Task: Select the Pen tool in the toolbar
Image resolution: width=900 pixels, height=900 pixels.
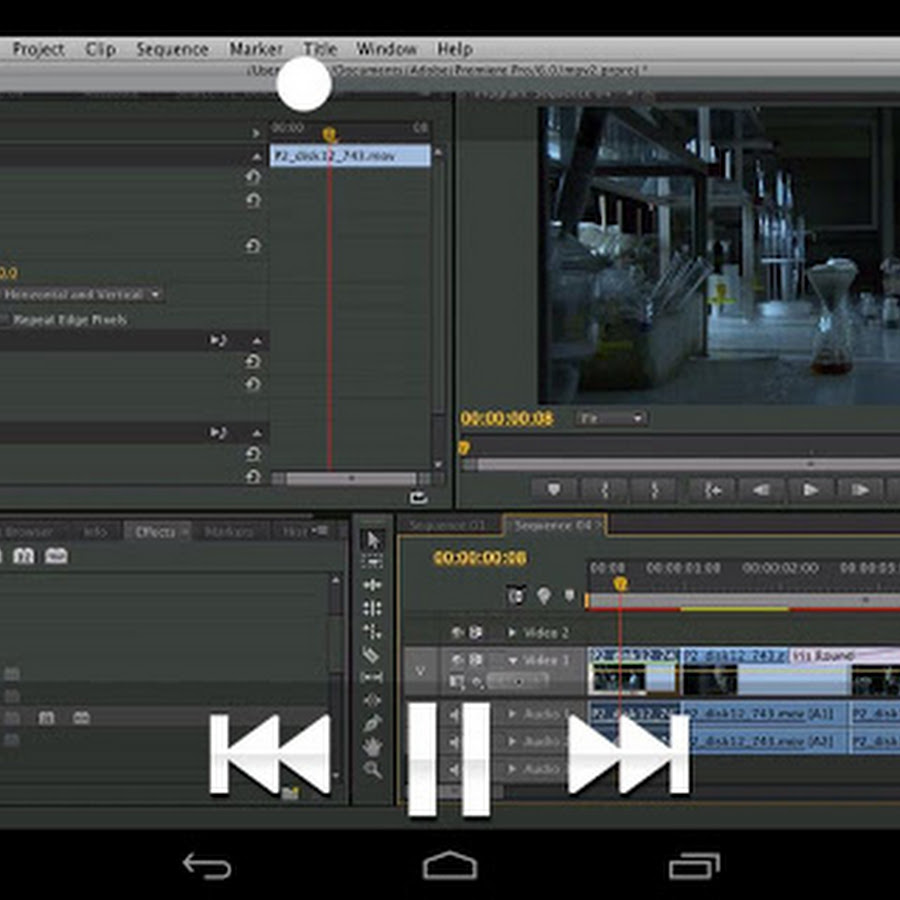Action: (x=373, y=723)
